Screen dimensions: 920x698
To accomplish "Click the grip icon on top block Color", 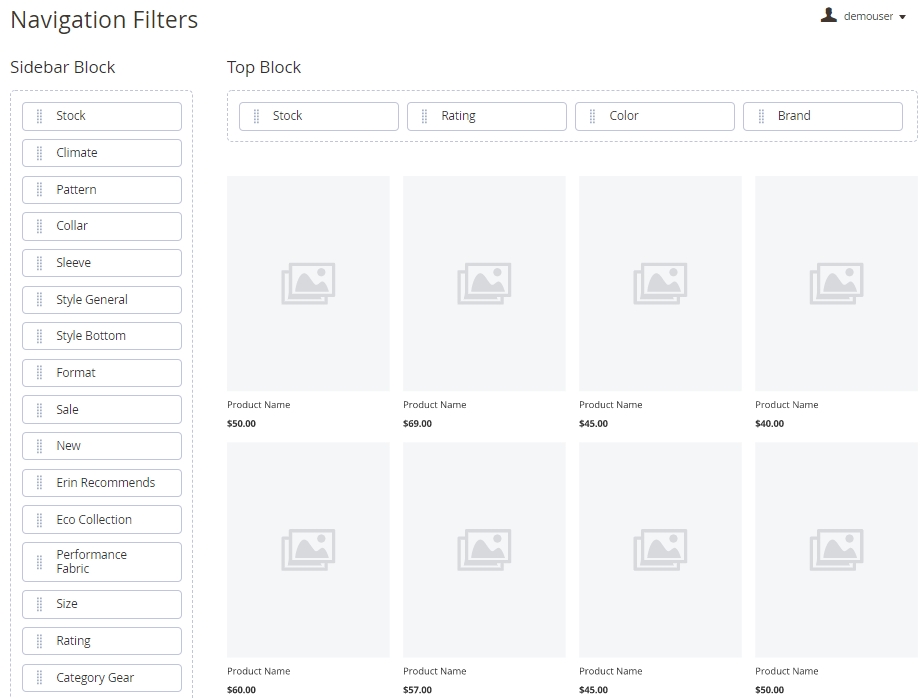I will (592, 116).
